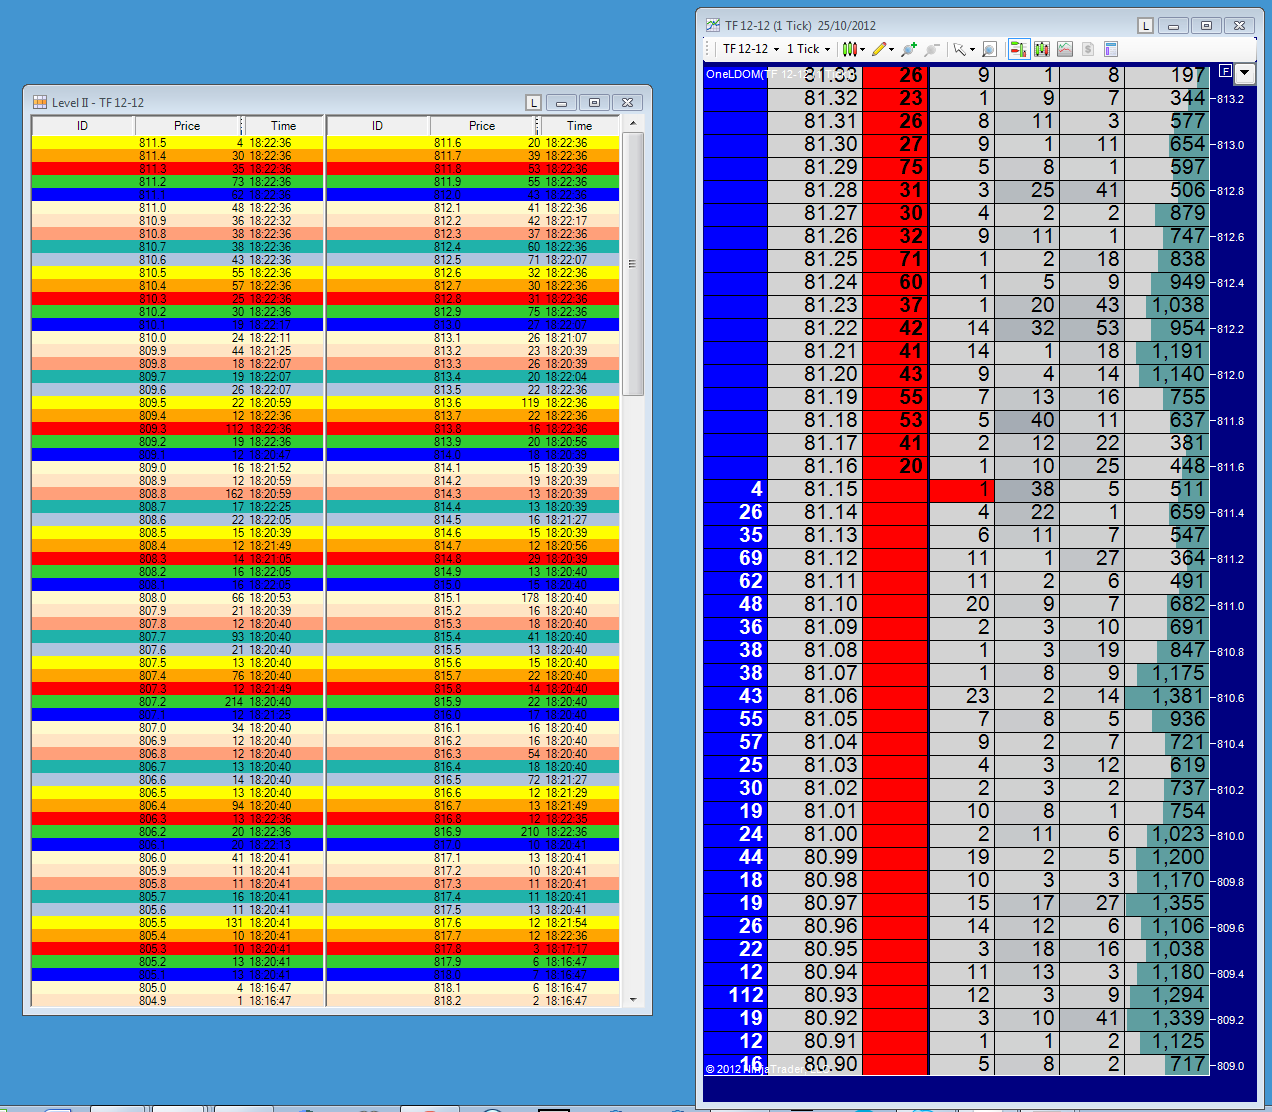
Task: Click the zoom out magnifier with minus
Action: point(932,49)
